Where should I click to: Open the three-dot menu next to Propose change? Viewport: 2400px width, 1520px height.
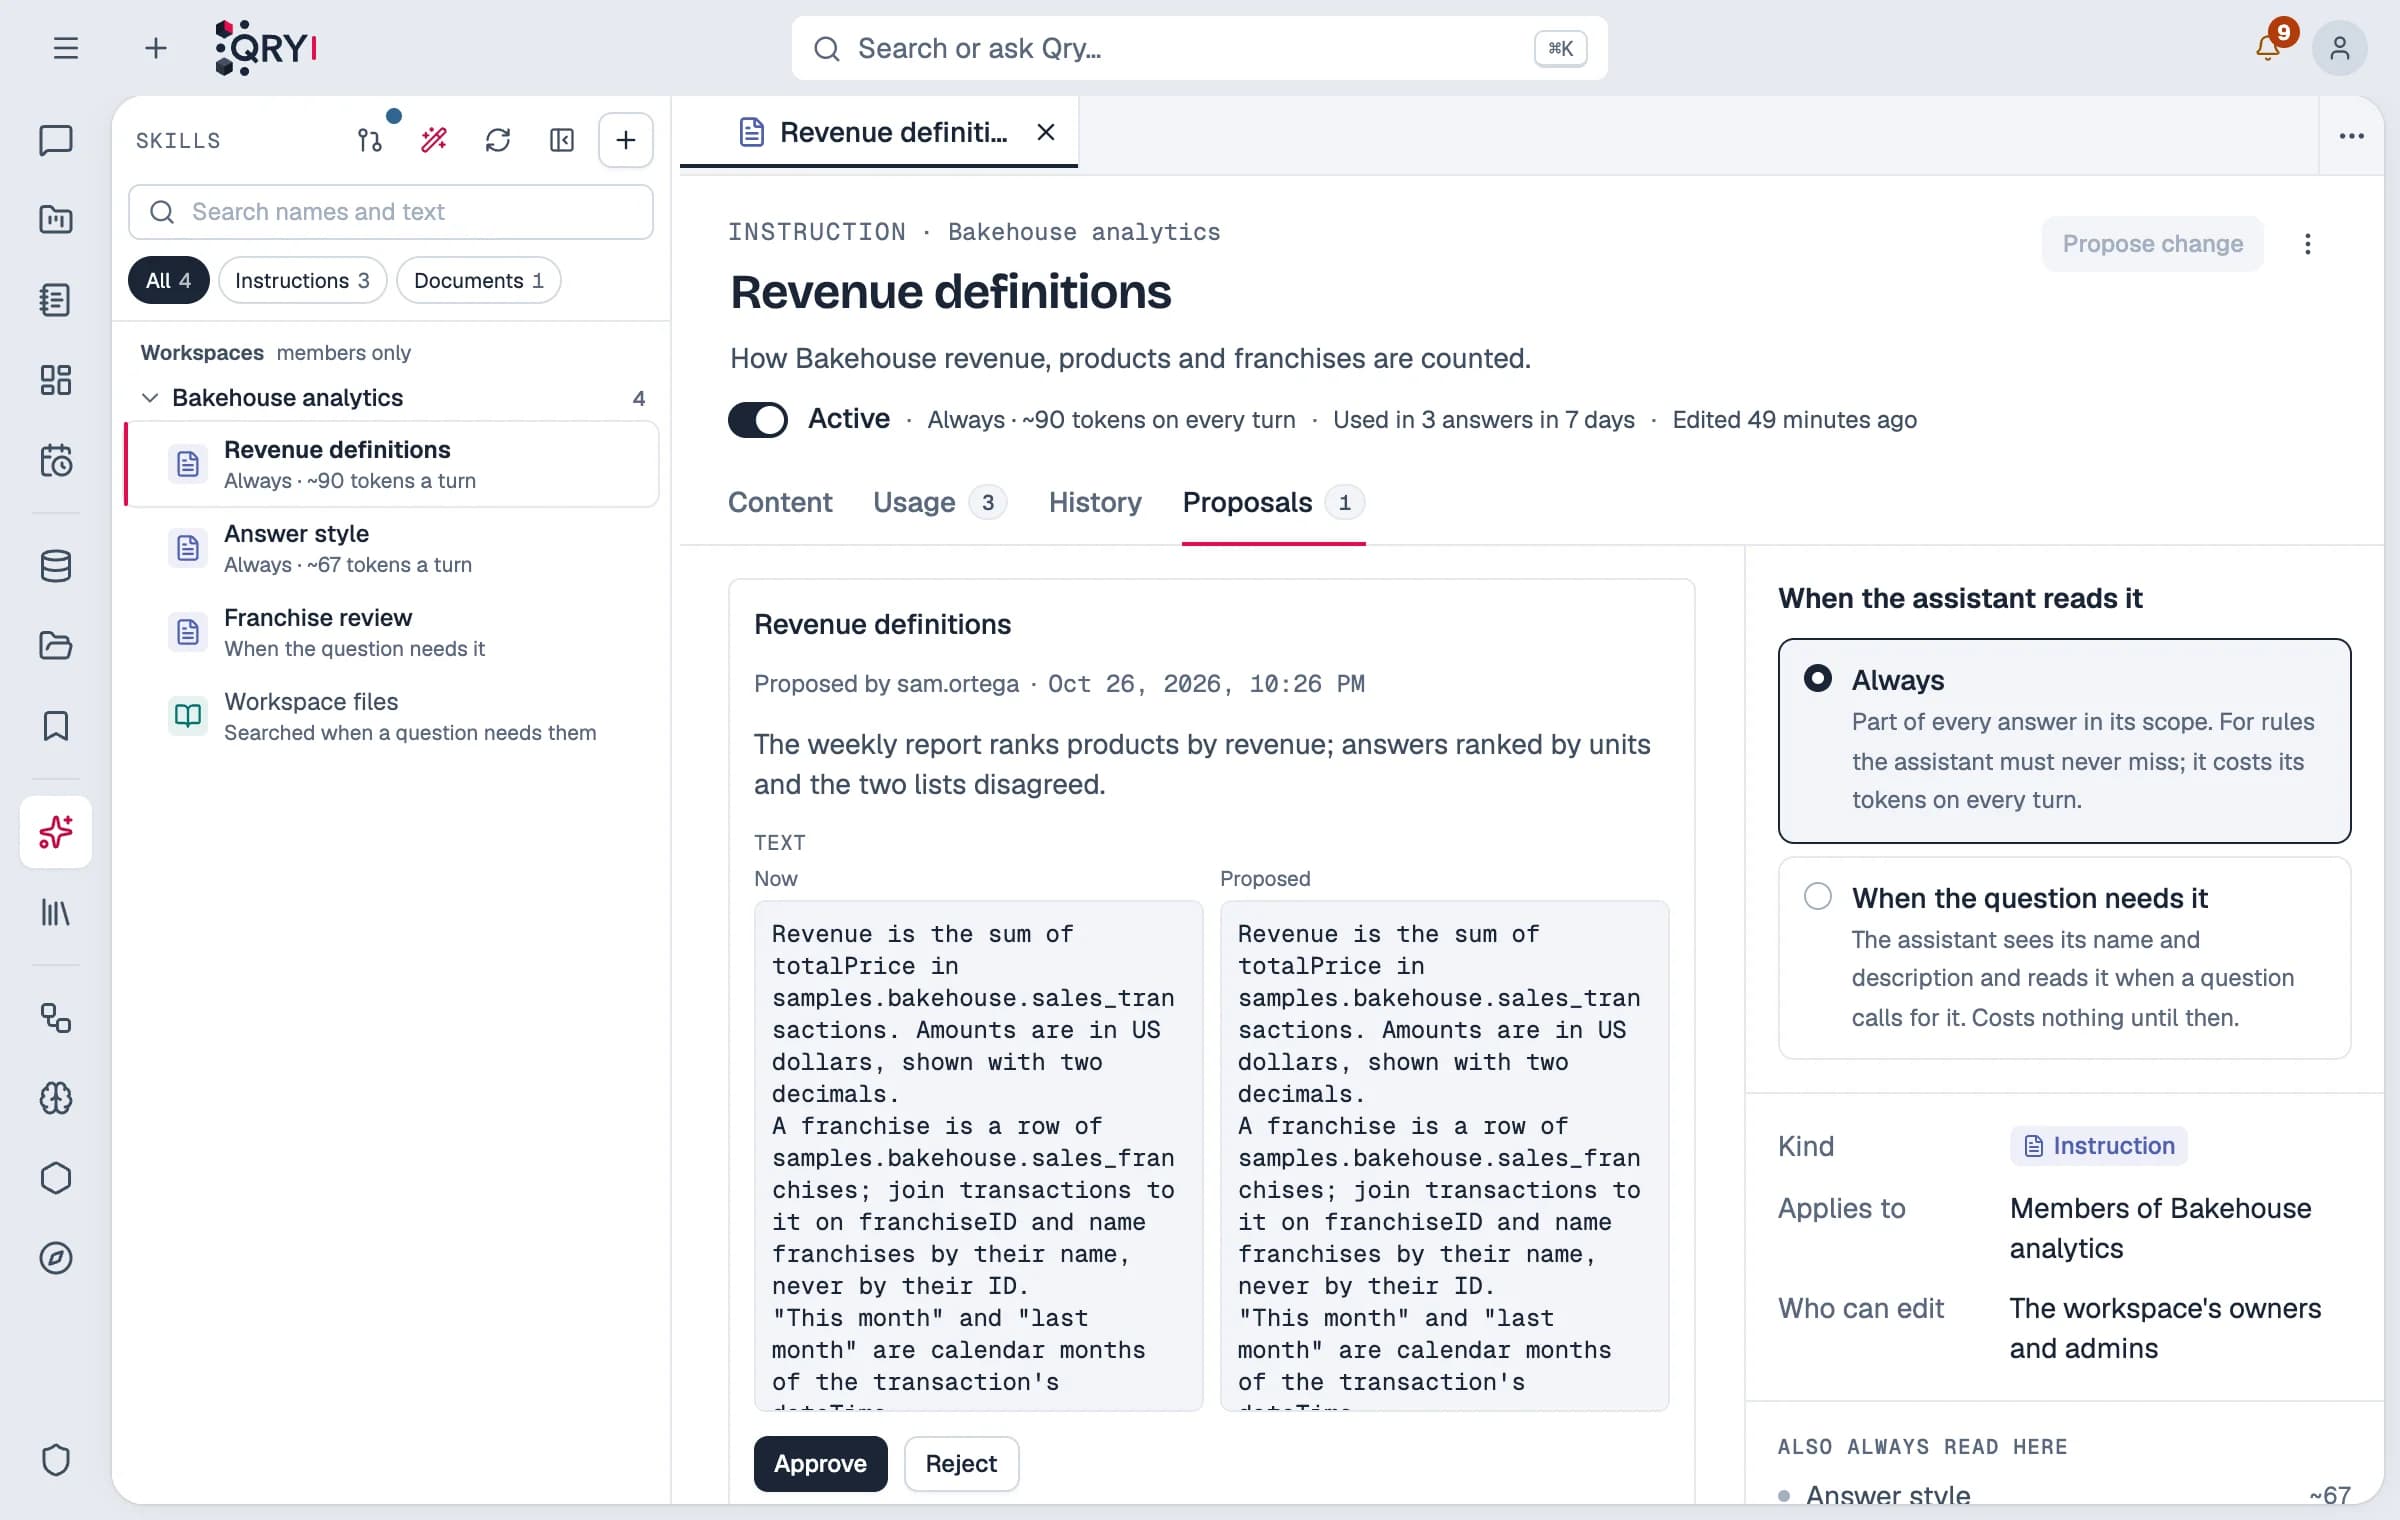point(2308,244)
